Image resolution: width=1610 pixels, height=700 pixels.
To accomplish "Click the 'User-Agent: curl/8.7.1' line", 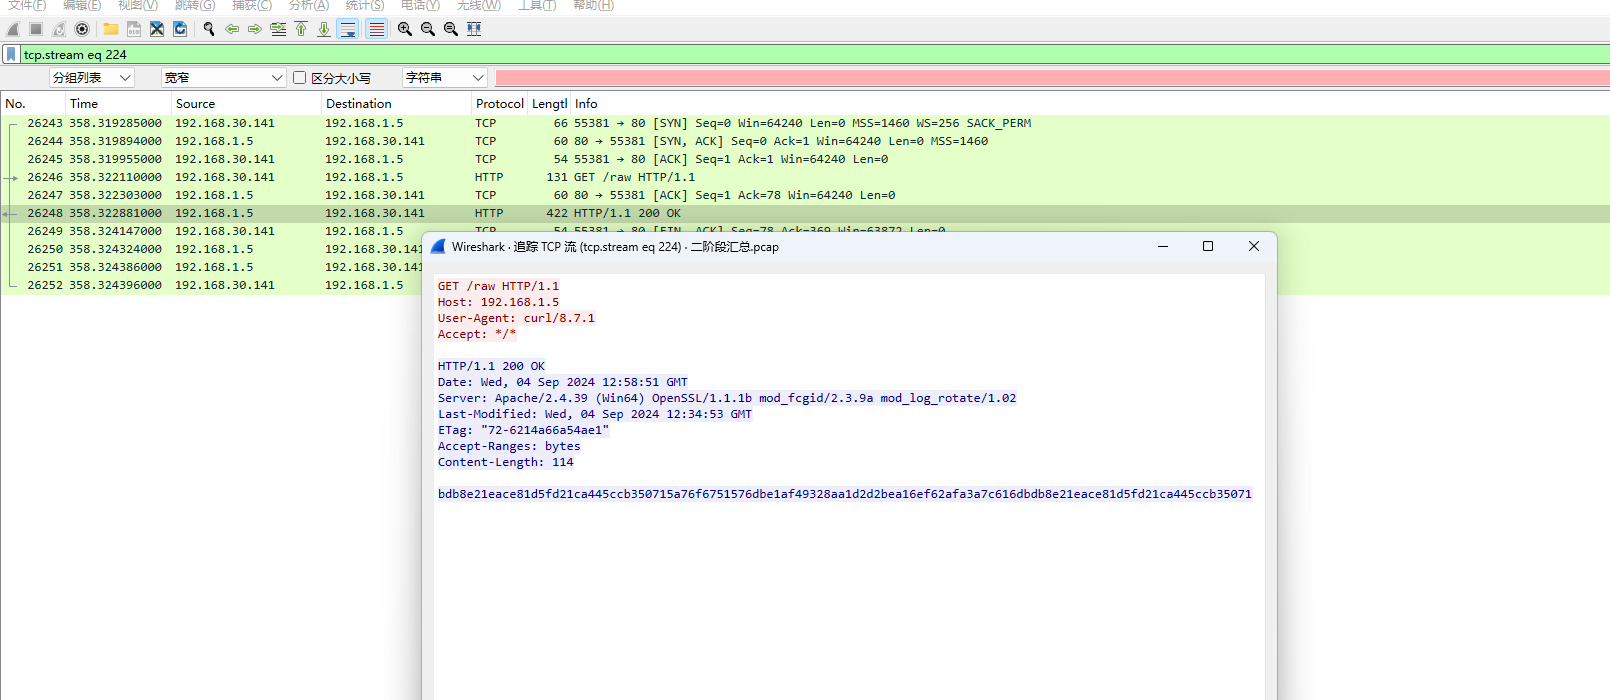I will [516, 318].
